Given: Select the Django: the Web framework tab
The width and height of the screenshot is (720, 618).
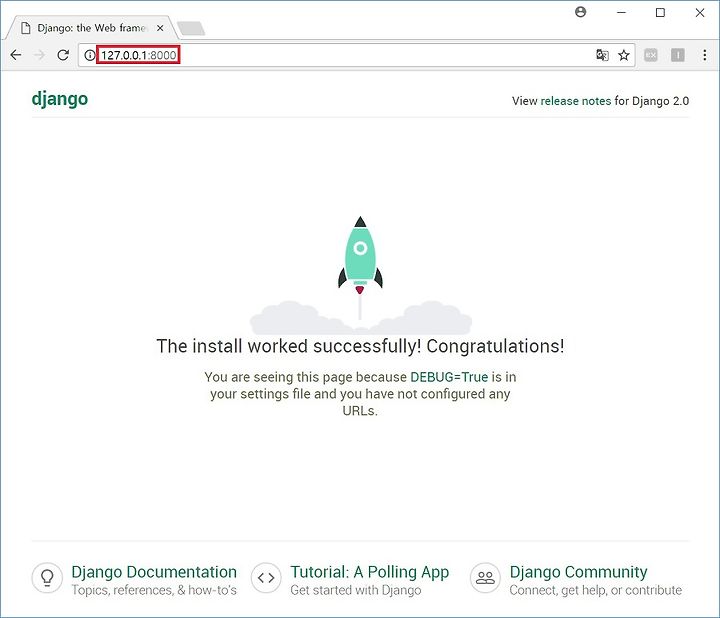Looking at the screenshot, I should [x=91, y=28].
